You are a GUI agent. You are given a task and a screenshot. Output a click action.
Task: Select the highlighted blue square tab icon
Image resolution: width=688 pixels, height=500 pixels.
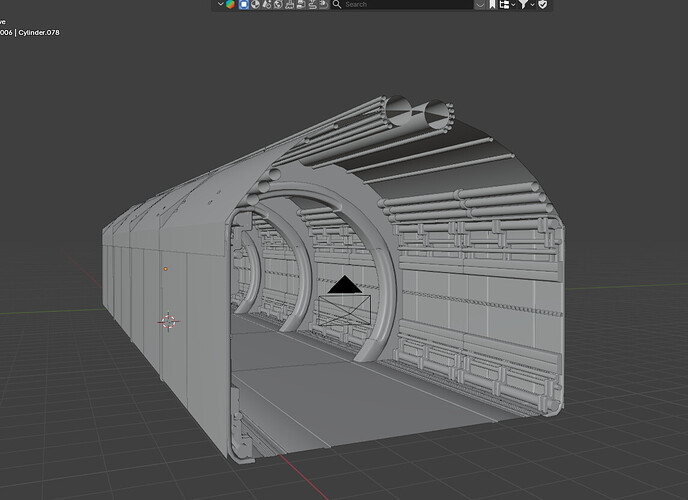click(x=244, y=4)
